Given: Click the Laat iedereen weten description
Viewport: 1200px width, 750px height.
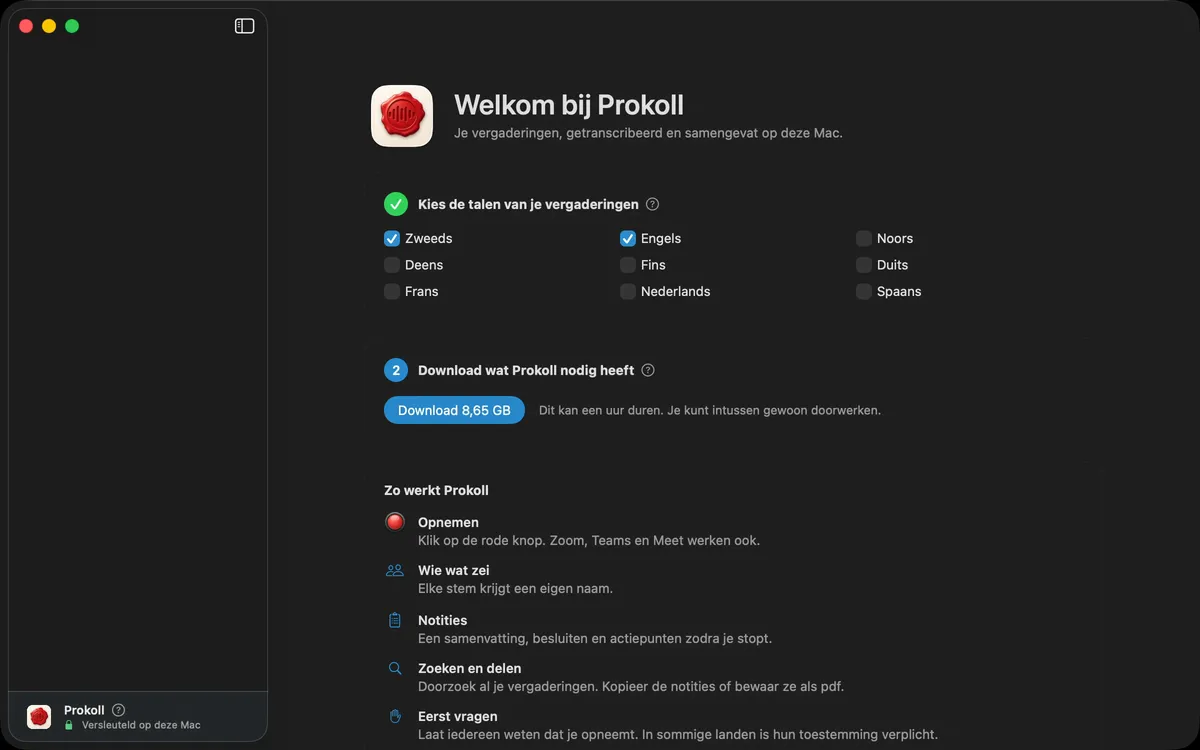Looking at the screenshot, I should point(678,734).
